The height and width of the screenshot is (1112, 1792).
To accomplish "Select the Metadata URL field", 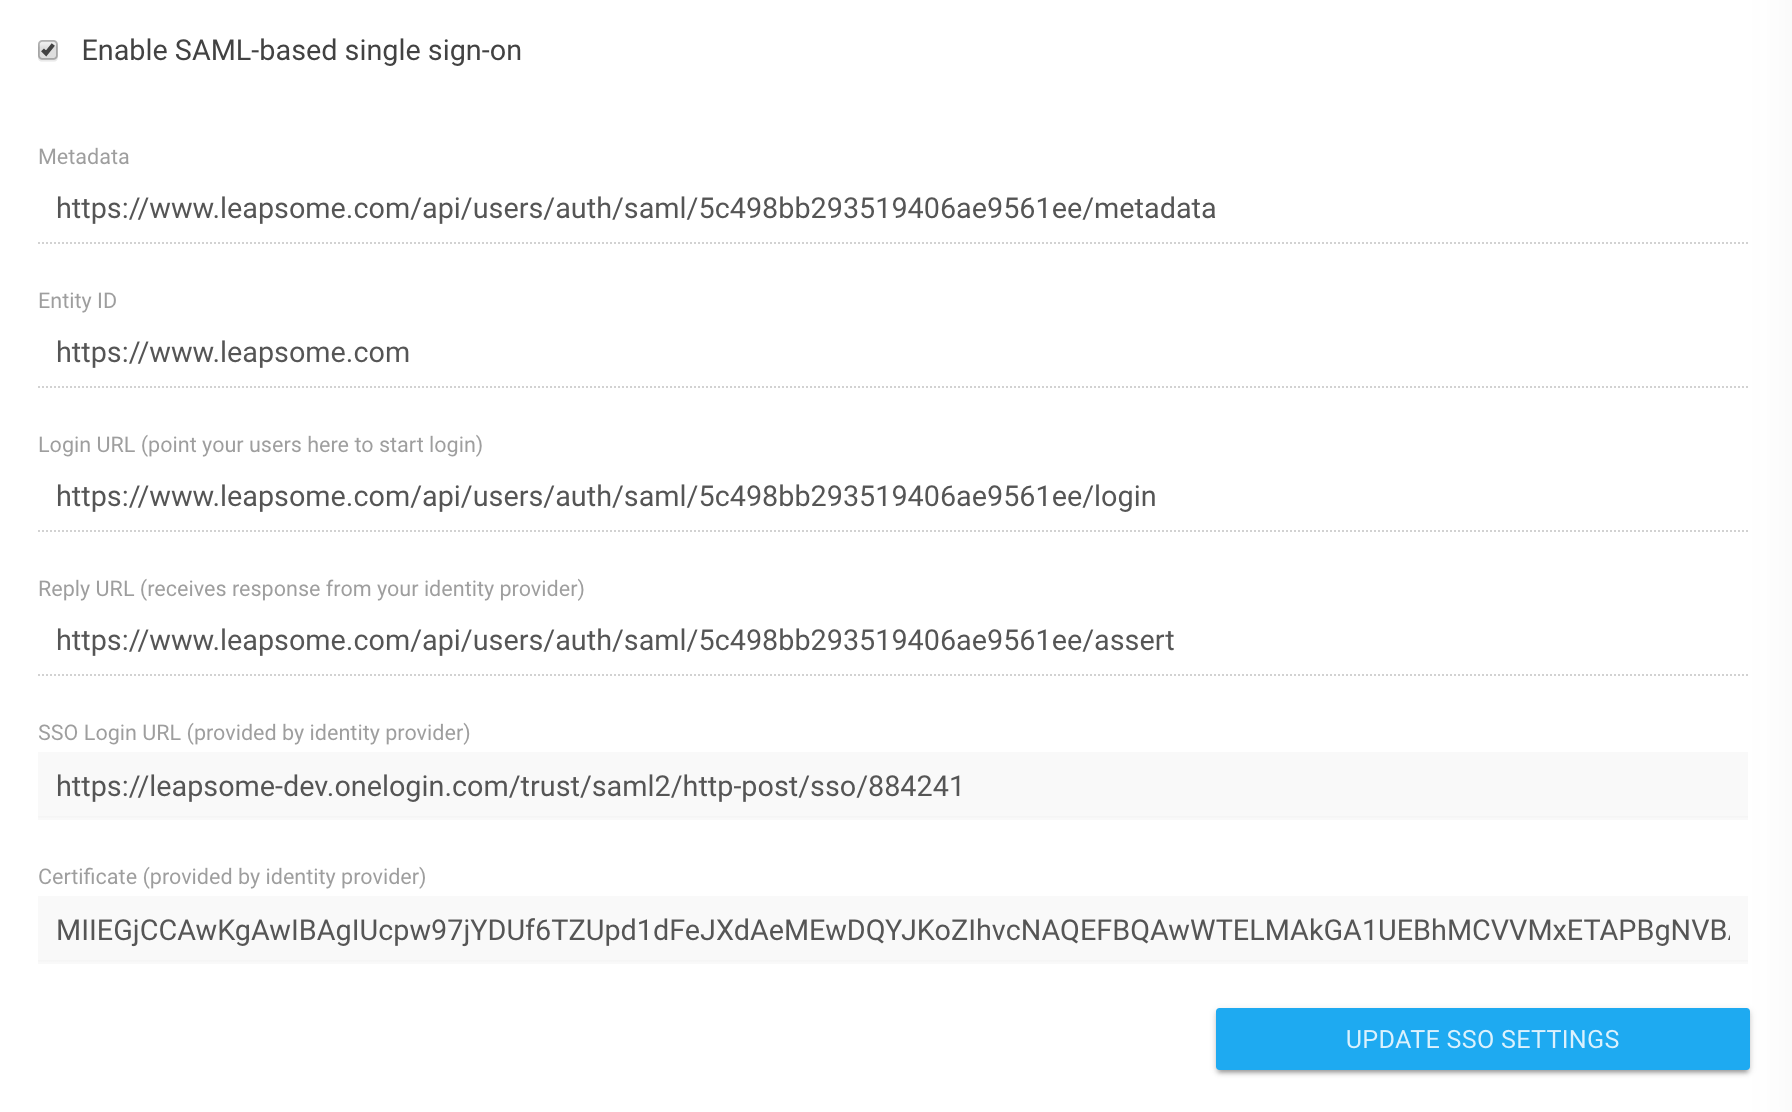I will point(893,208).
